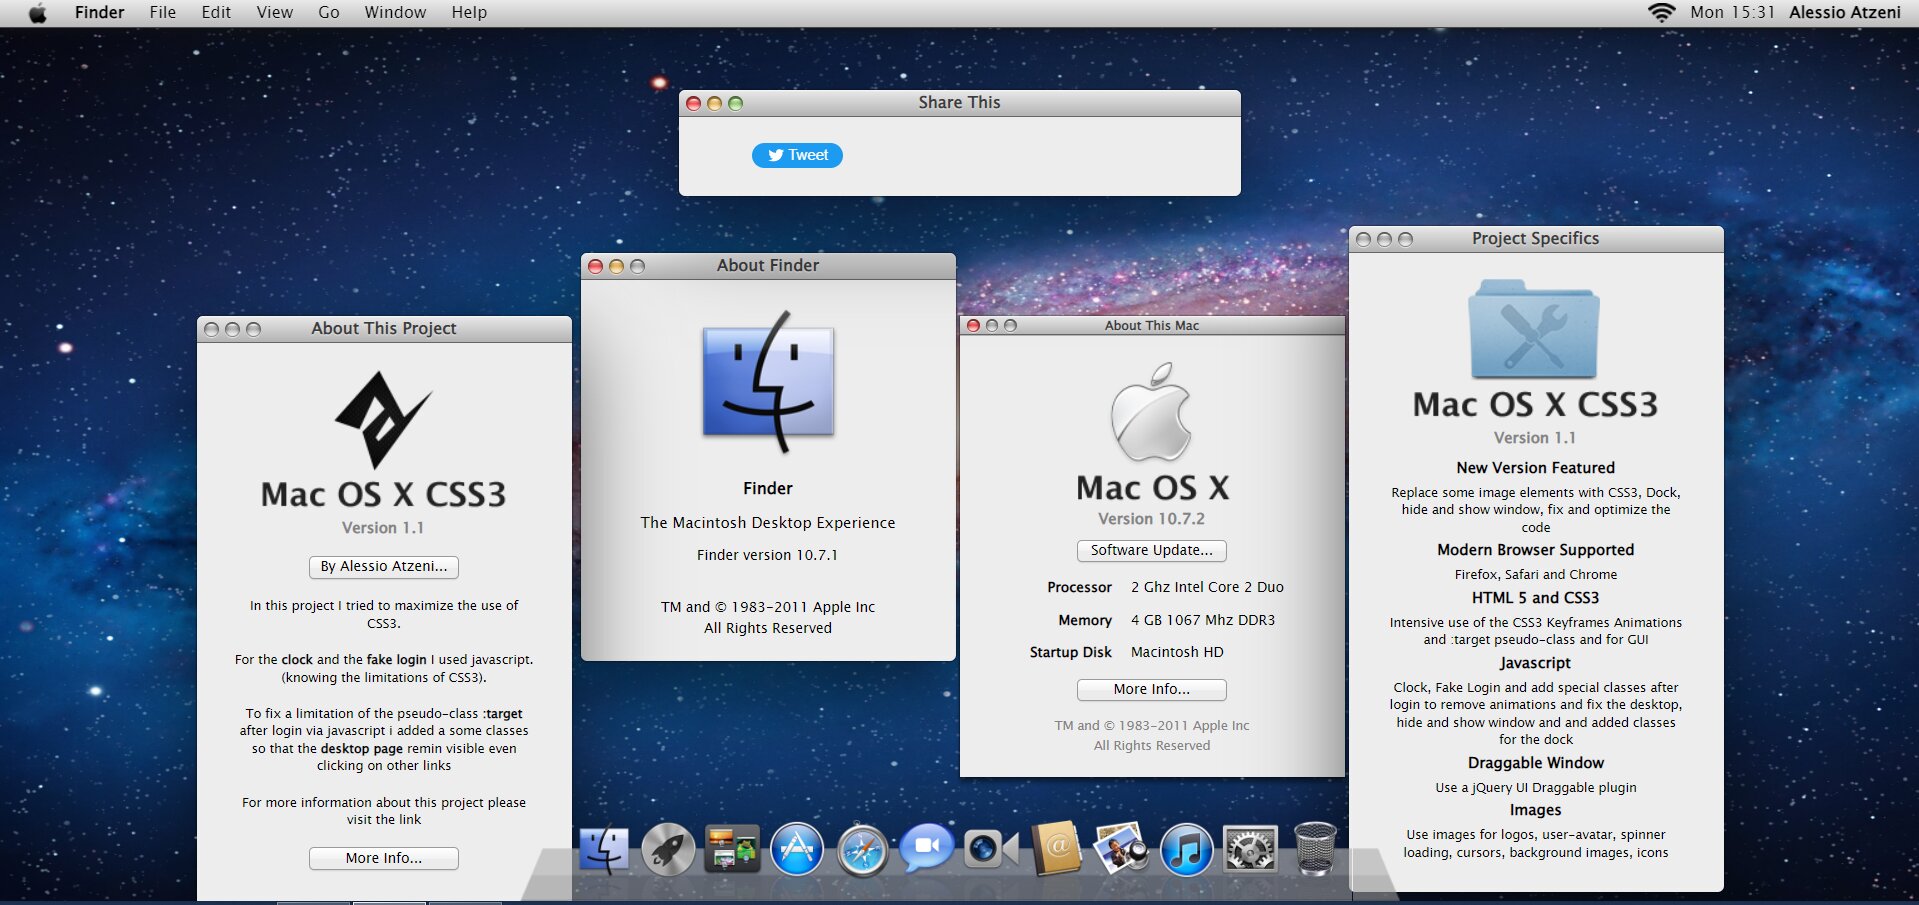The width and height of the screenshot is (1919, 905).
Task: Open iTunes music note dock icon
Action: click(x=1186, y=850)
